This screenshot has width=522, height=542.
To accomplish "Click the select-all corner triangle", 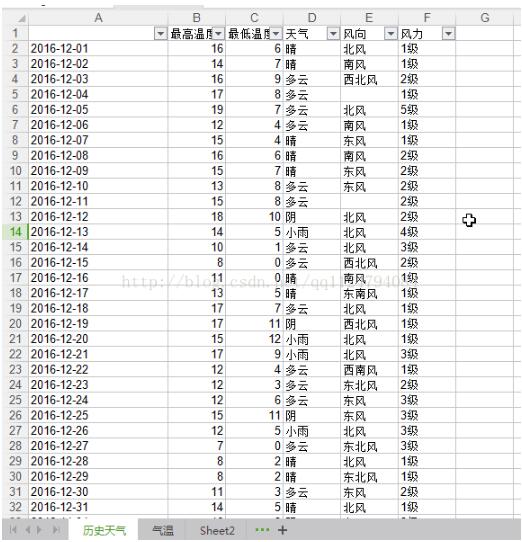I will tap(21, 18).
